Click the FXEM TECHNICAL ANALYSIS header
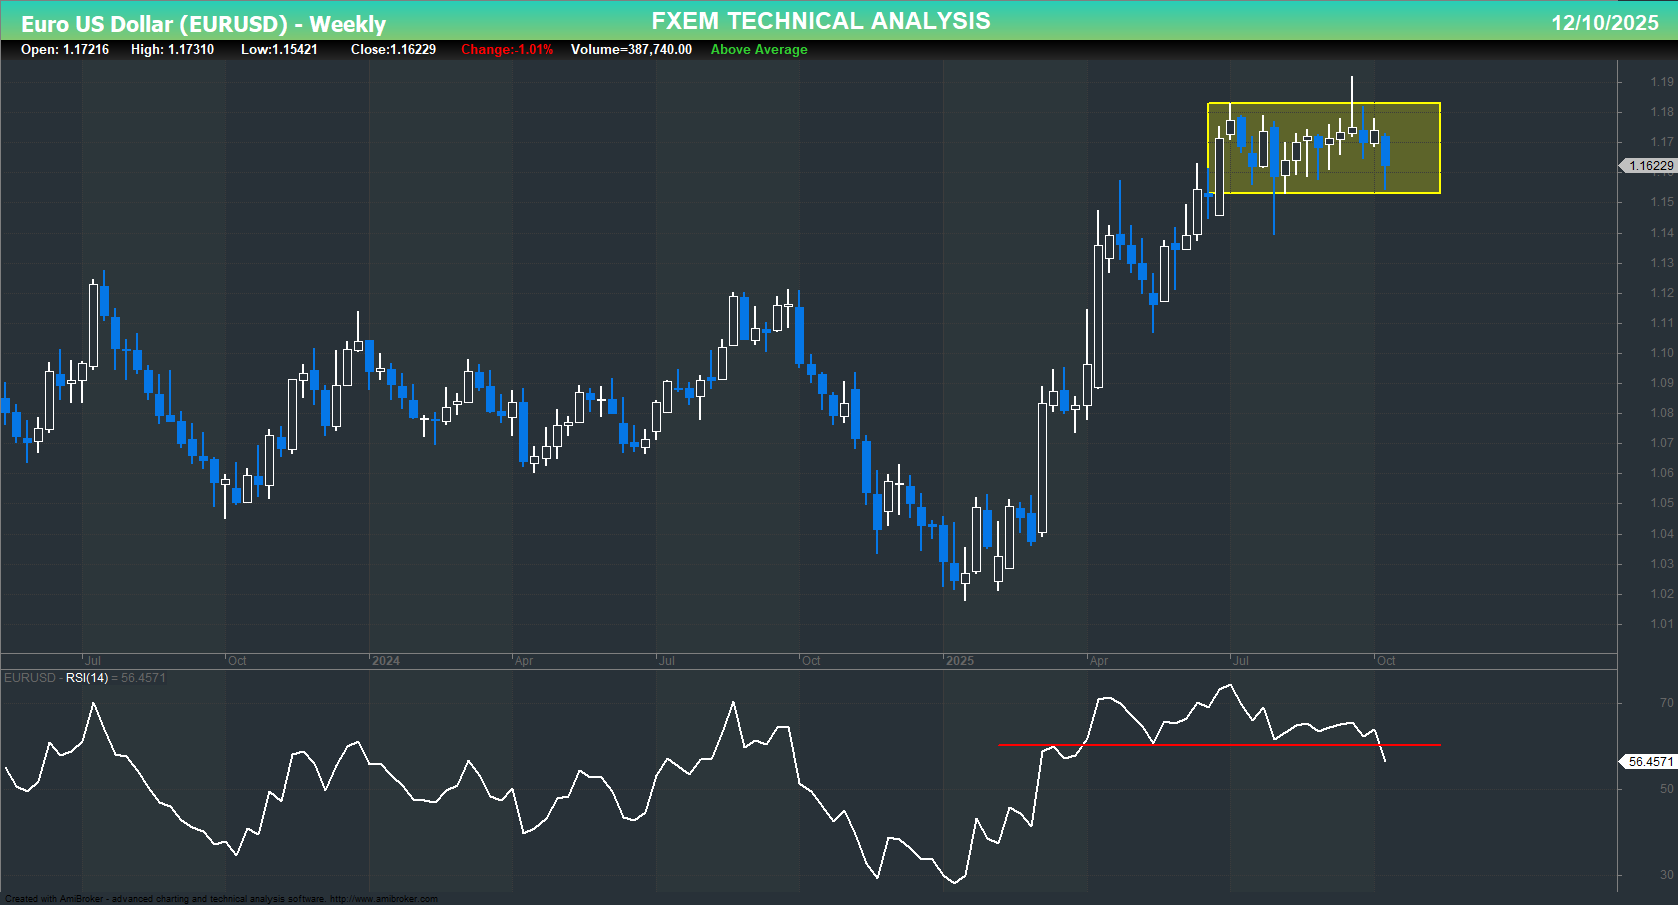 click(820, 20)
